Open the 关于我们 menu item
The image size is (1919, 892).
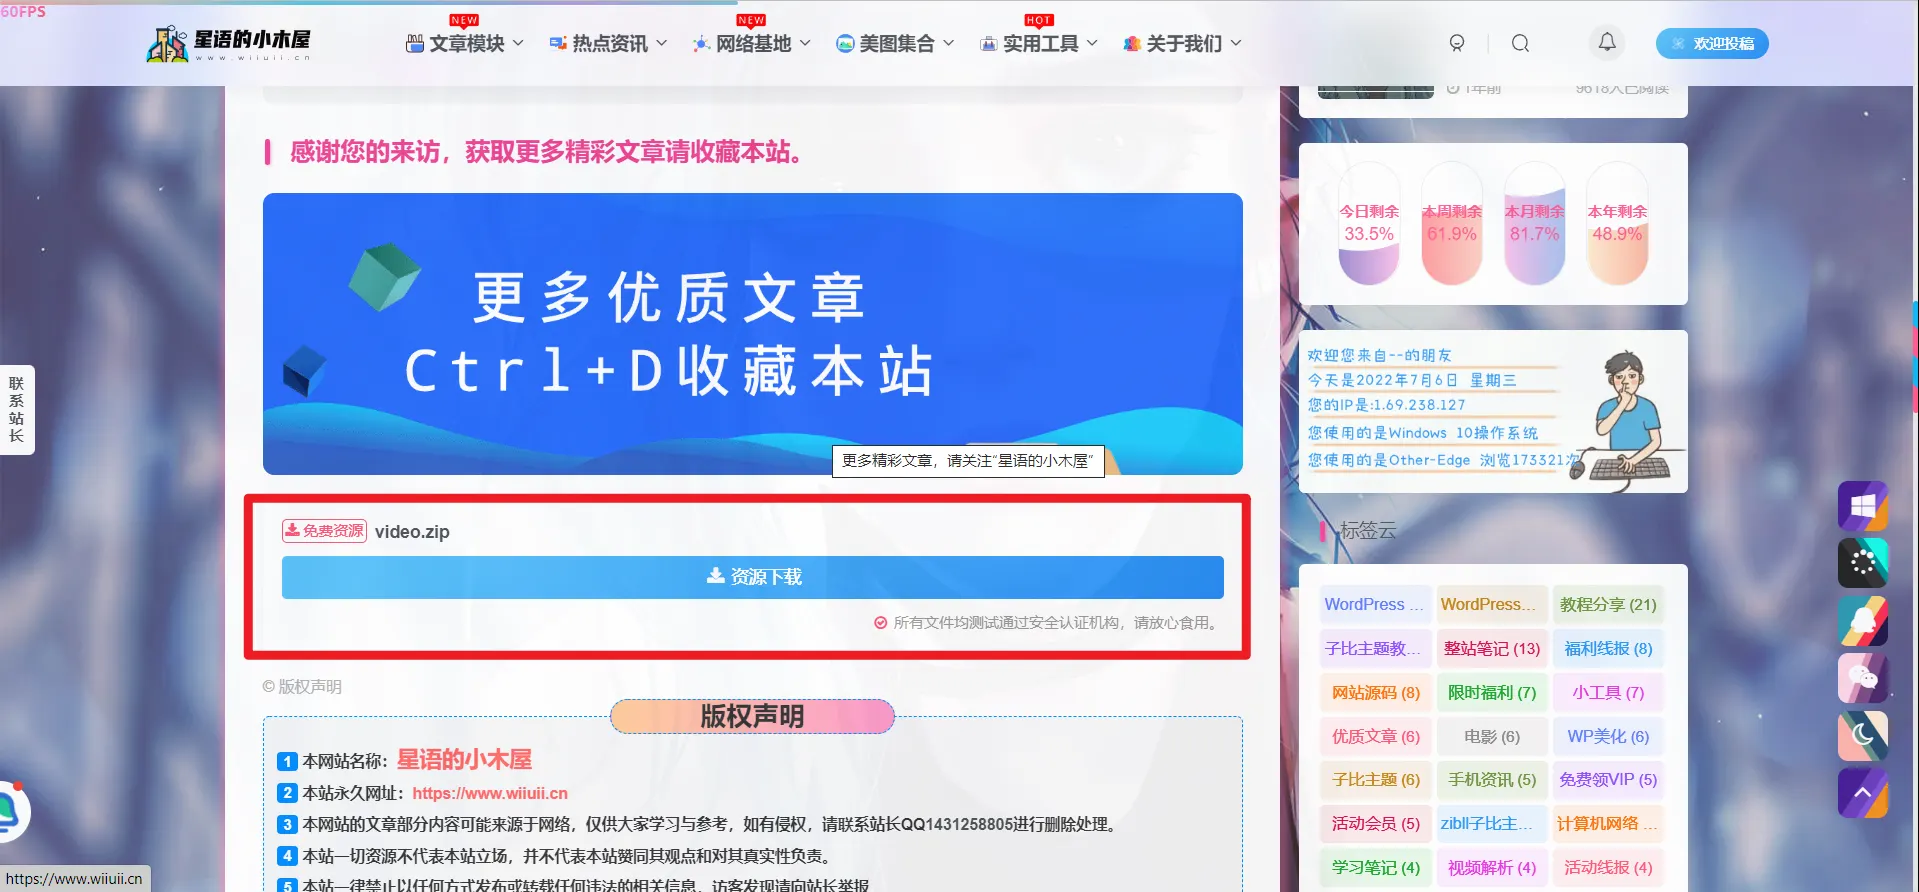[1182, 43]
